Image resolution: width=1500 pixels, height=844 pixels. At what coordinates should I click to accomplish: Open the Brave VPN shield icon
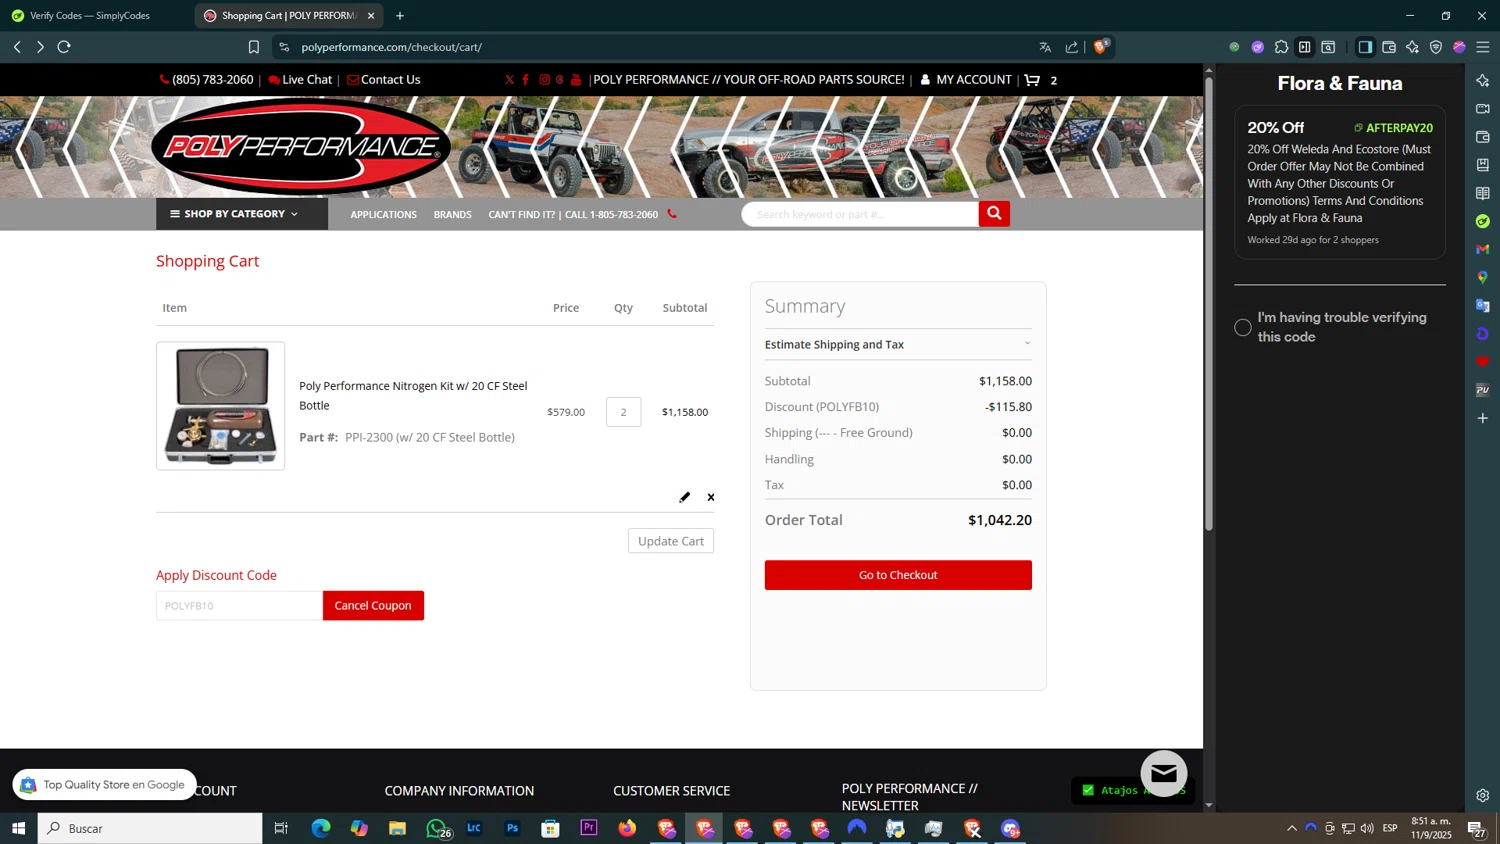click(1436, 47)
